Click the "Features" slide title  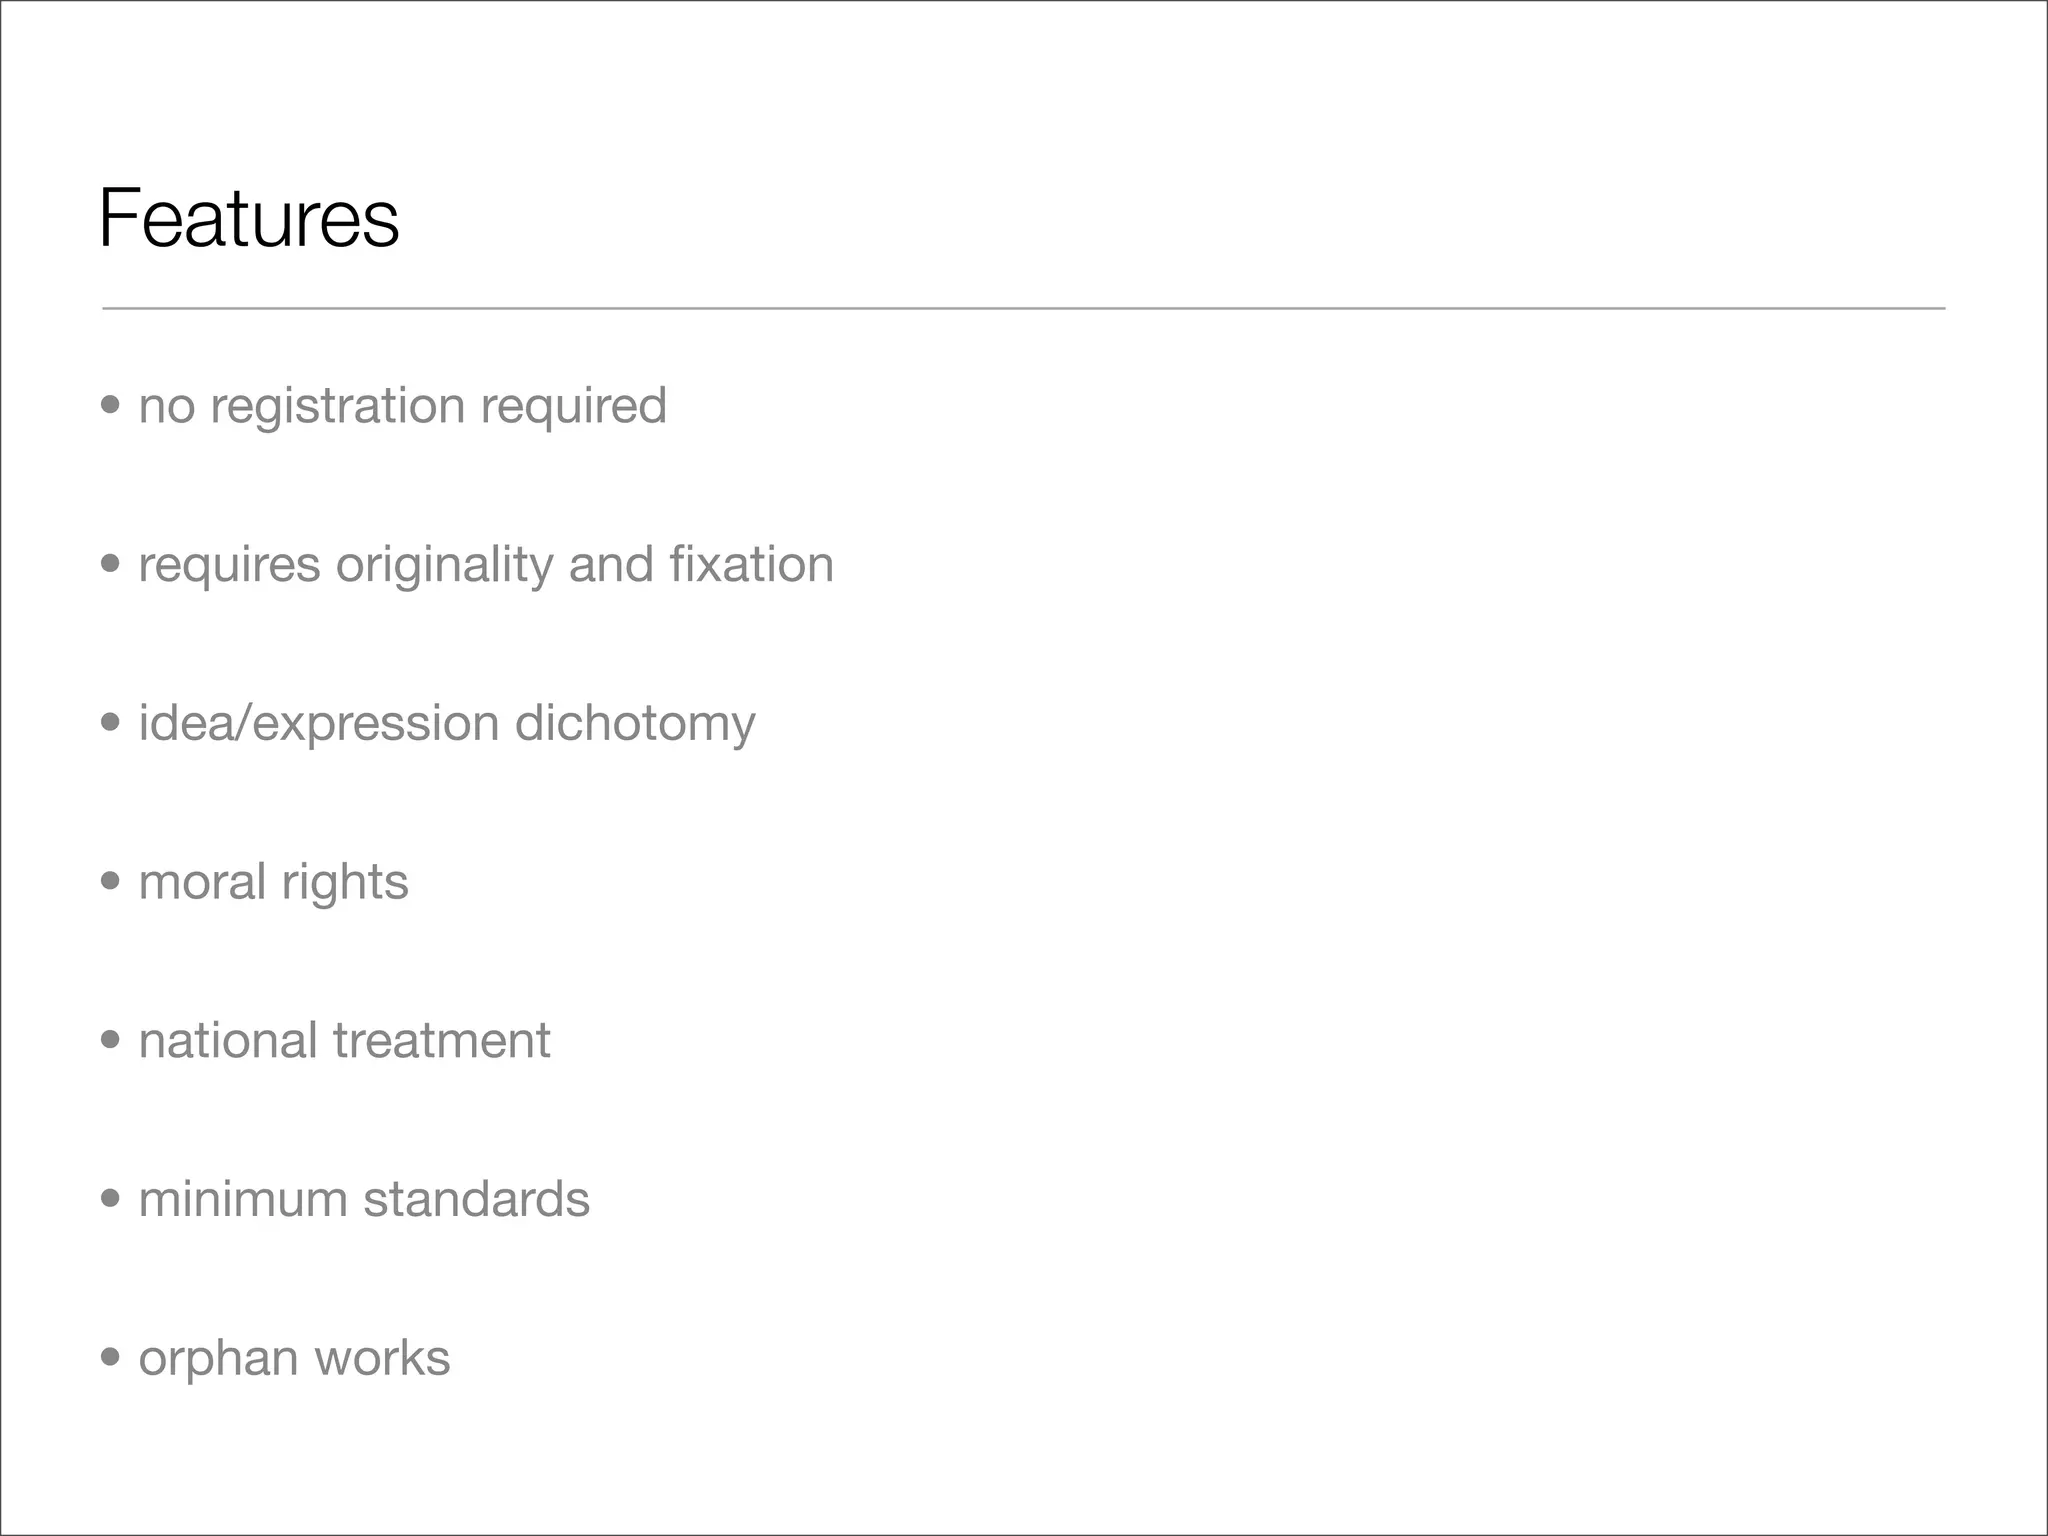249,218
